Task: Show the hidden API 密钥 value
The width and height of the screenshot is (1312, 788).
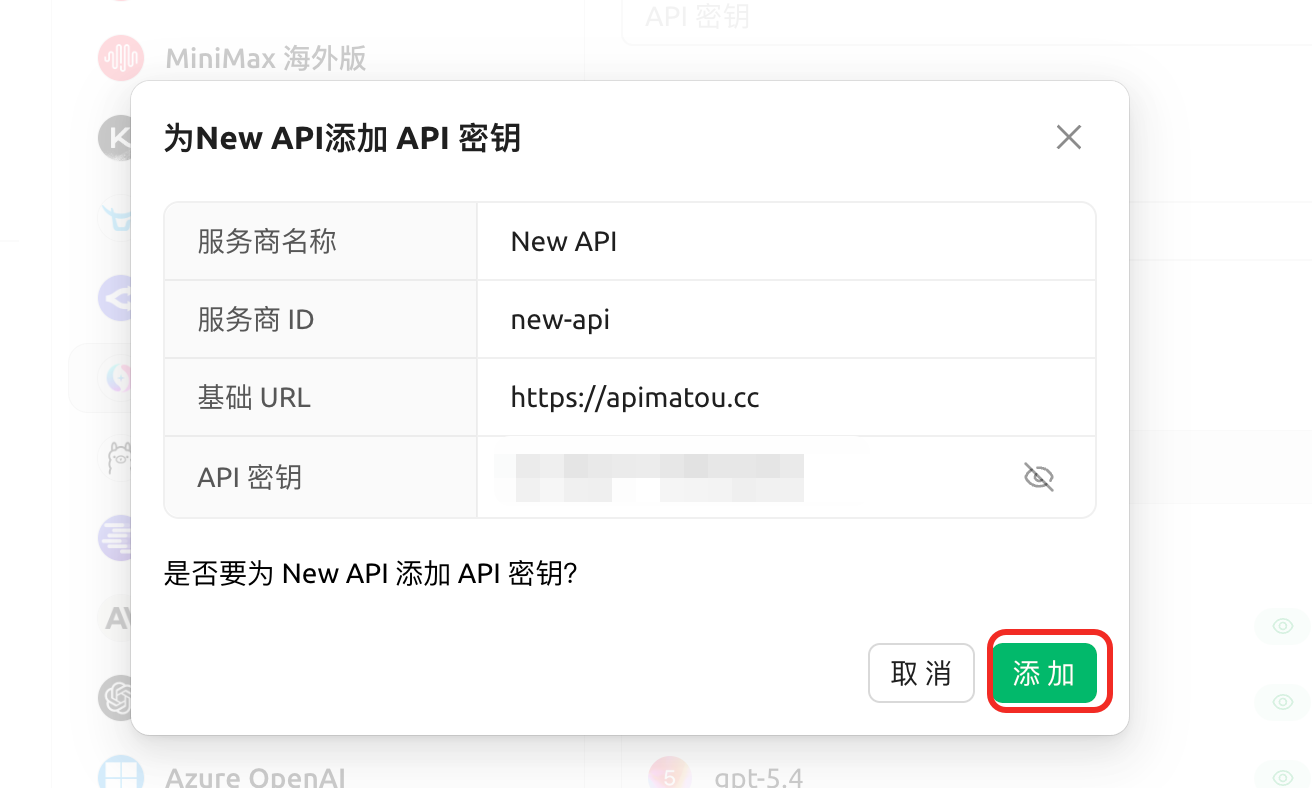Action: click(1039, 477)
